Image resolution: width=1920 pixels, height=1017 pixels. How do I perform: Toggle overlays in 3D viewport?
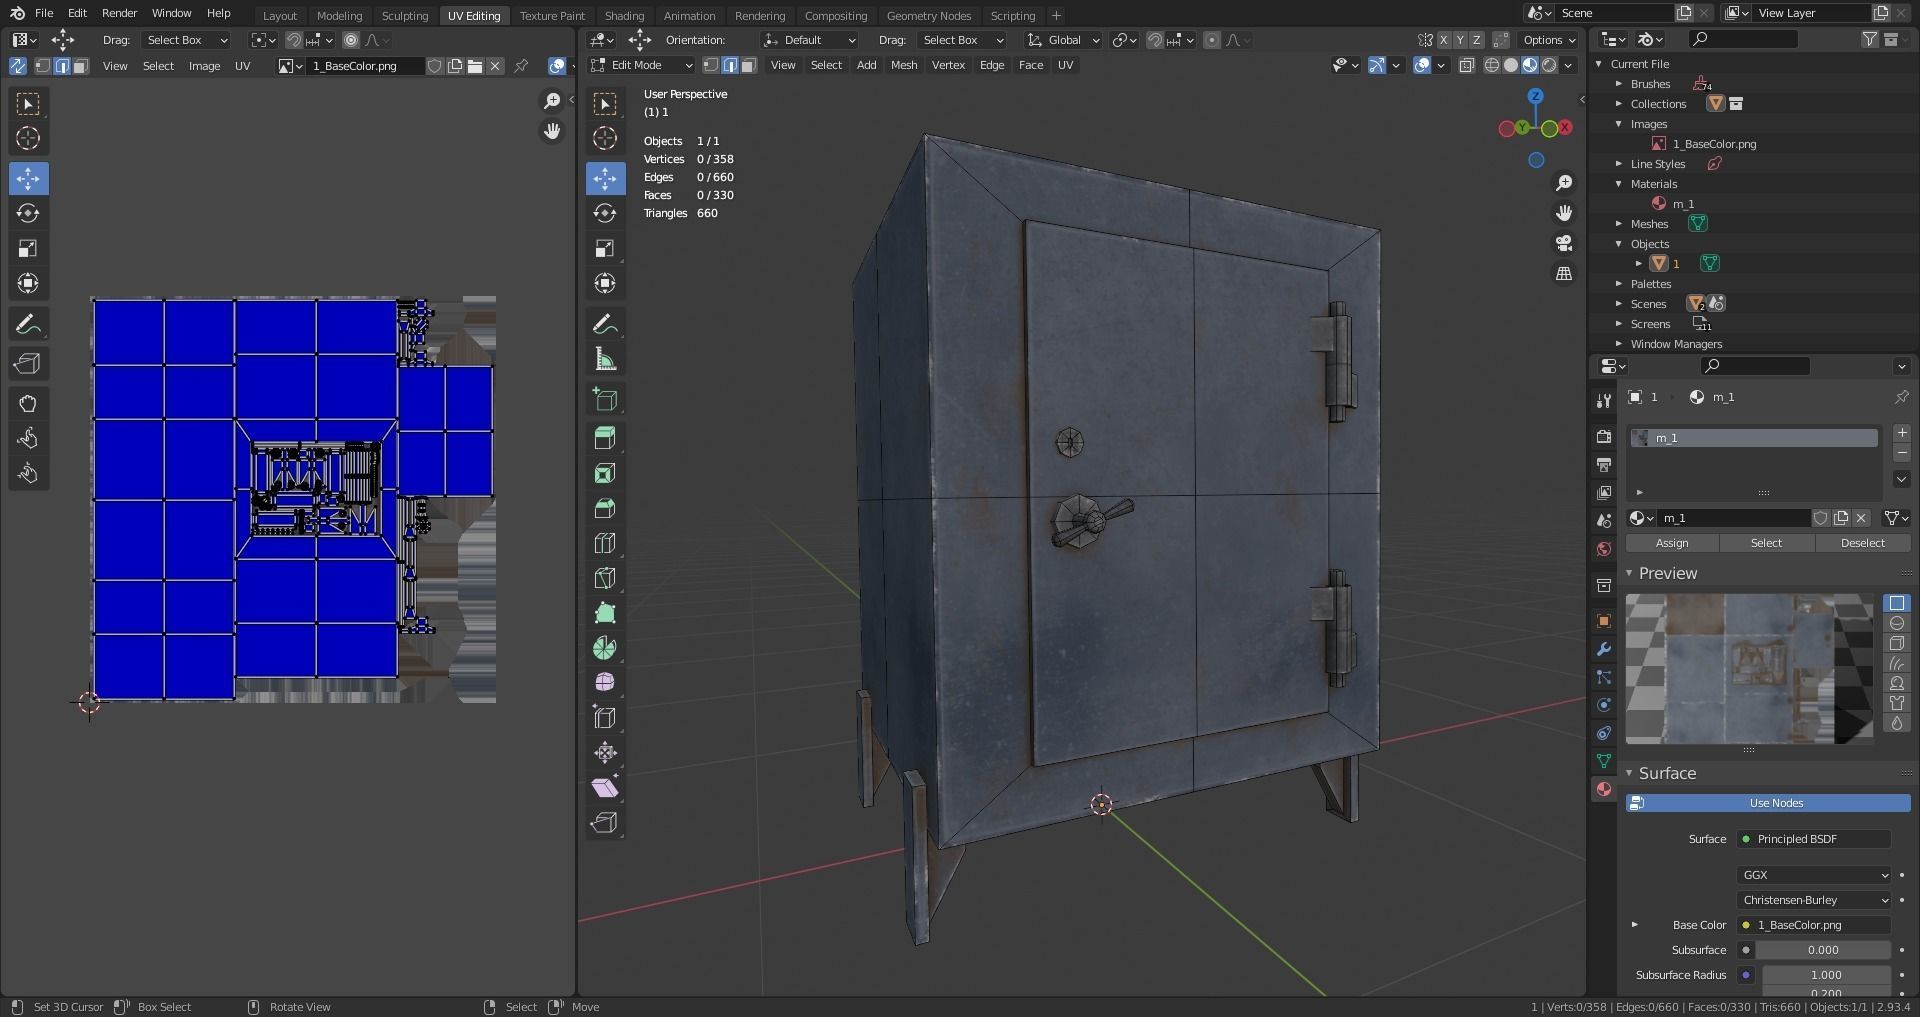[x=1422, y=65]
